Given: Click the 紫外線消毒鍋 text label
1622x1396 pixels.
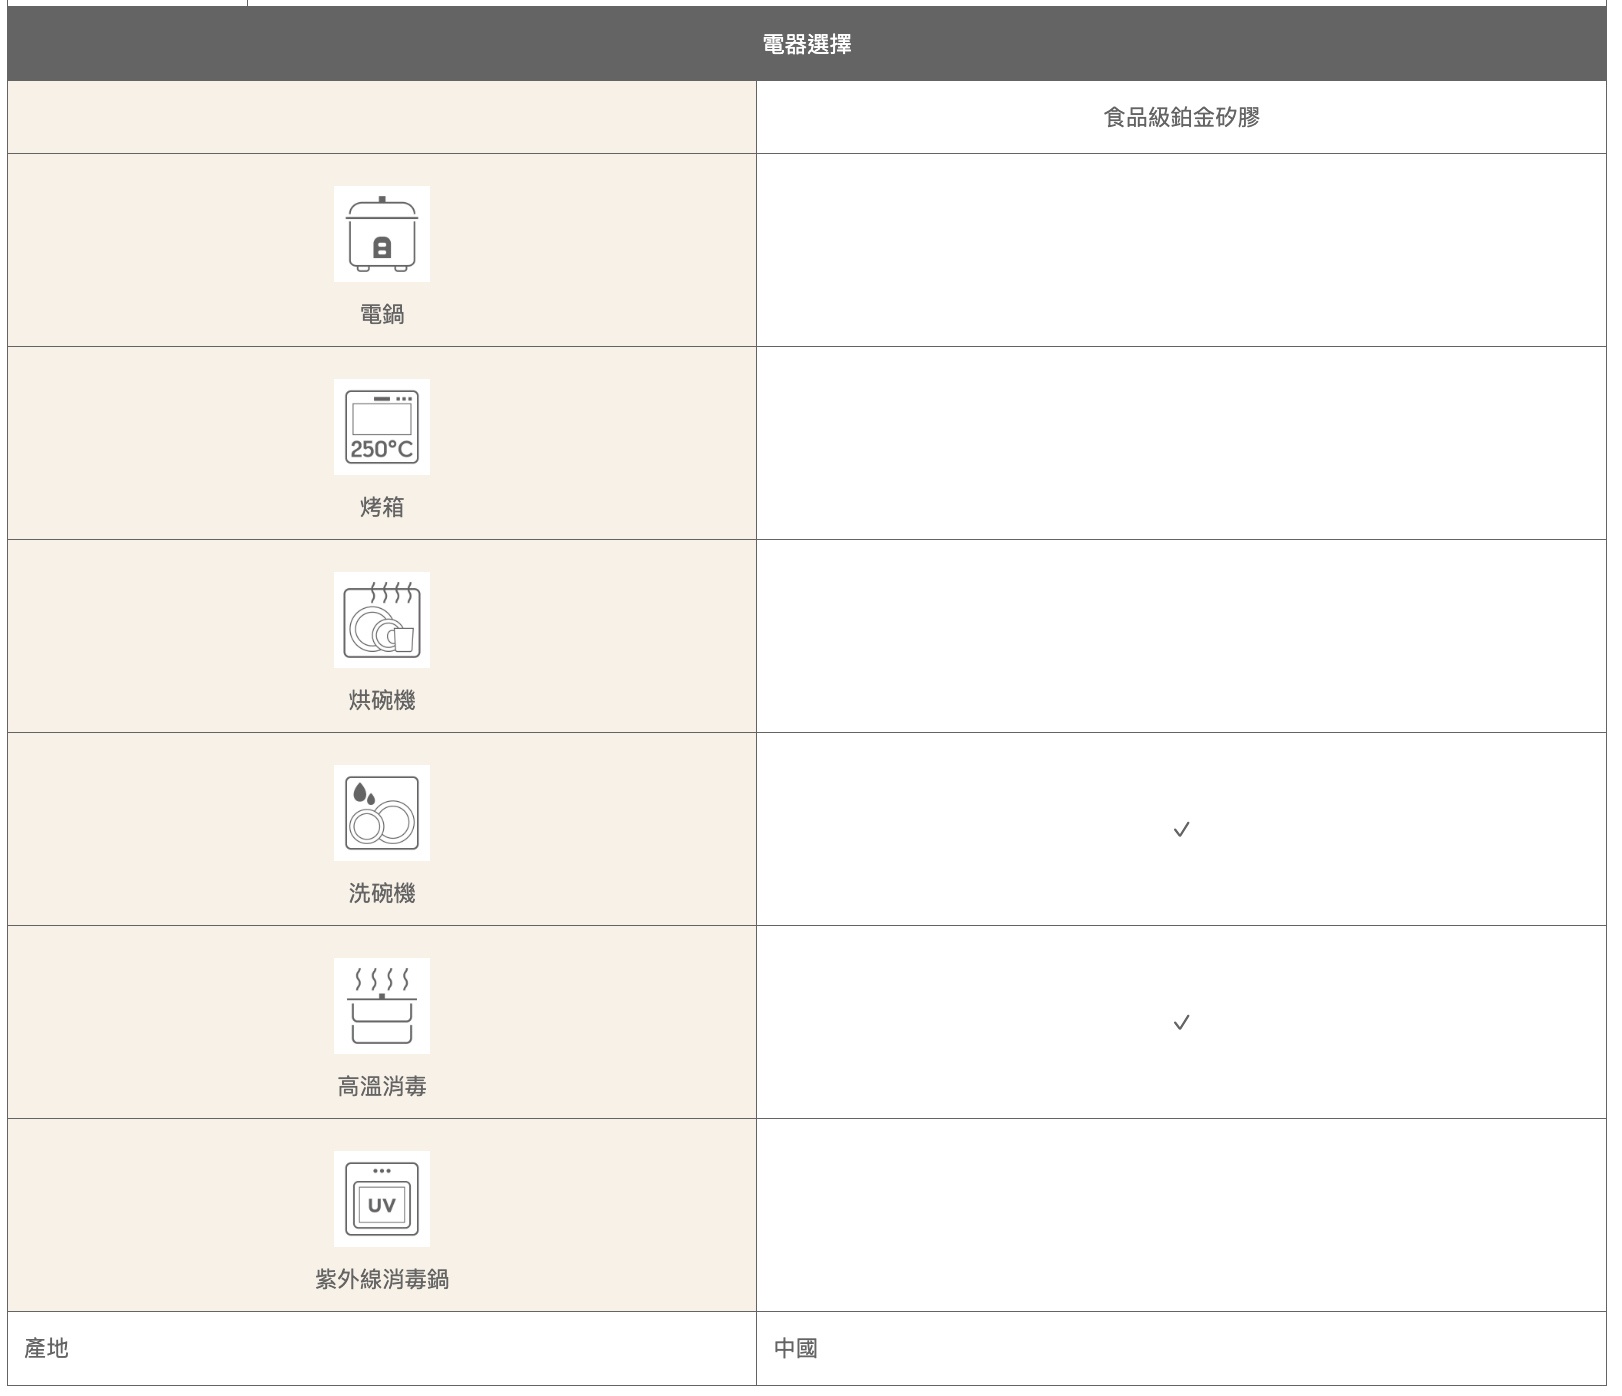Looking at the screenshot, I should tap(381, 1280).
